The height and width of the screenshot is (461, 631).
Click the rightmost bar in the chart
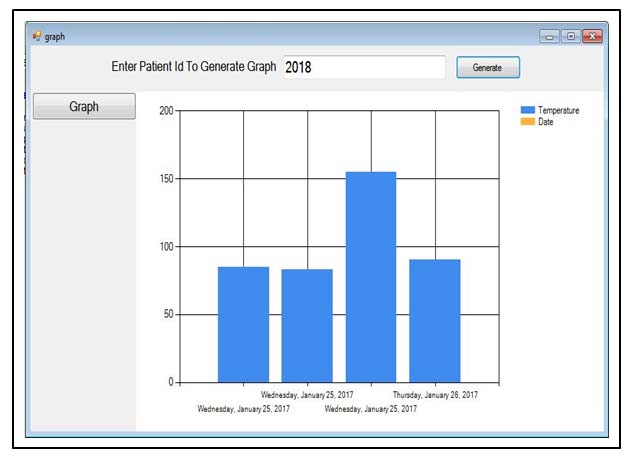(x=435, y=320)
